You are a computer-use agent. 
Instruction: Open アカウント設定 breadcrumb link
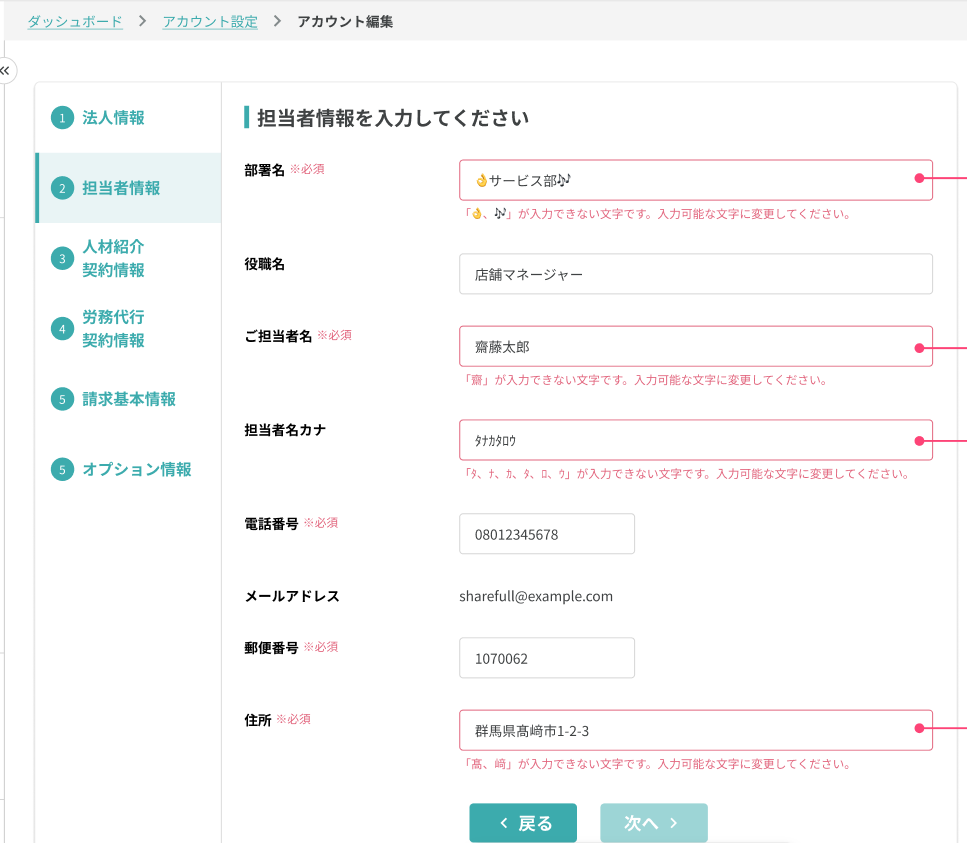pos(210,21)
